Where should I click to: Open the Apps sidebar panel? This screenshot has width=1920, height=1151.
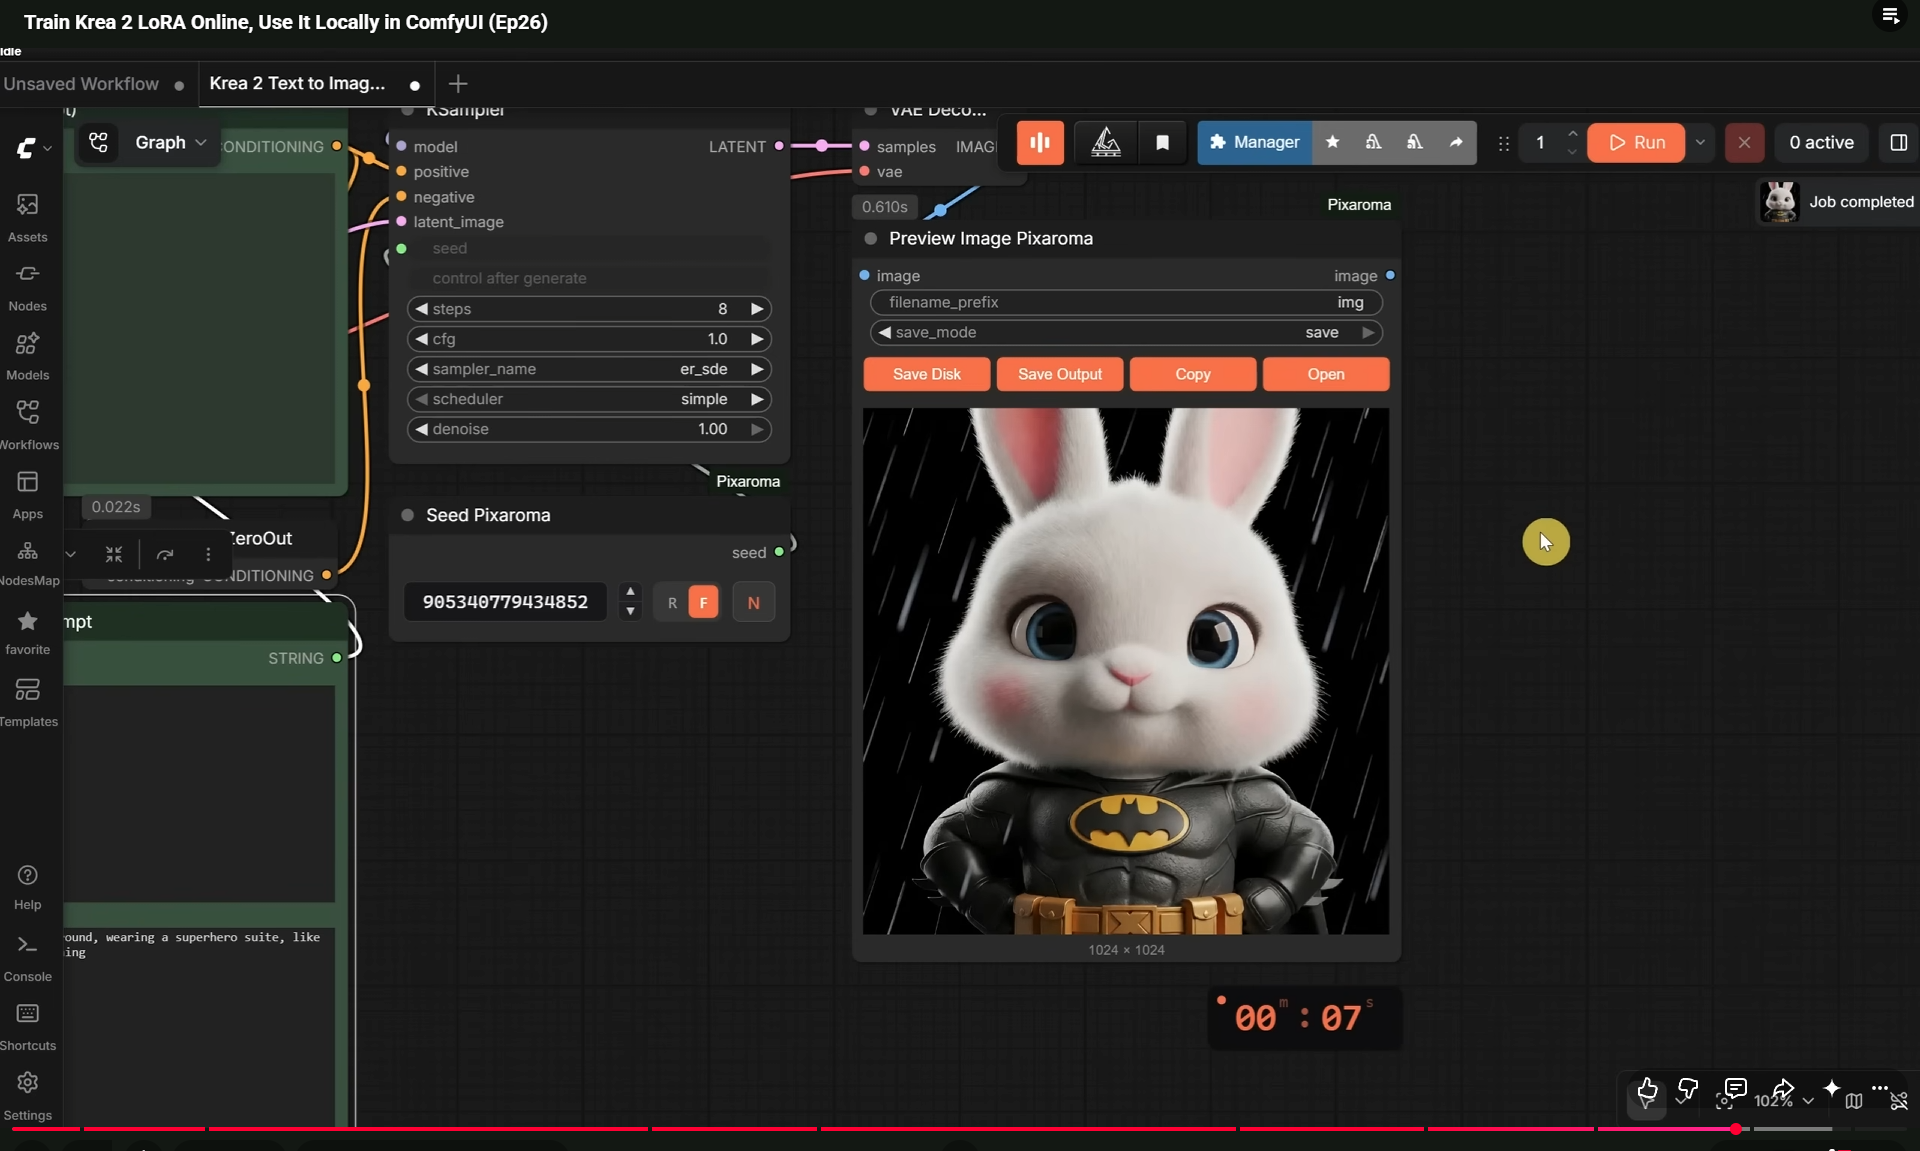point(27,495)
